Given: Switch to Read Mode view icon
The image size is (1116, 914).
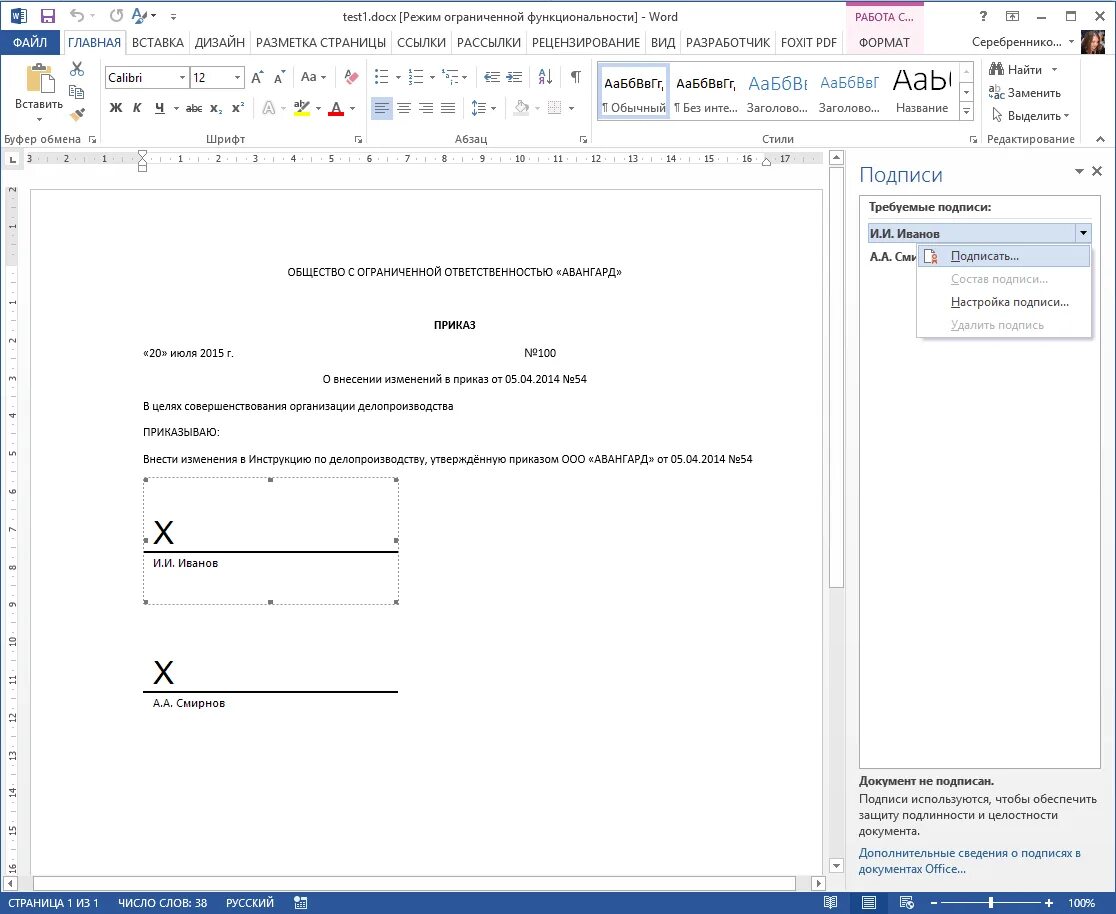Looking at the screenshot, I should pyautogui.click(x=831, y=903).
